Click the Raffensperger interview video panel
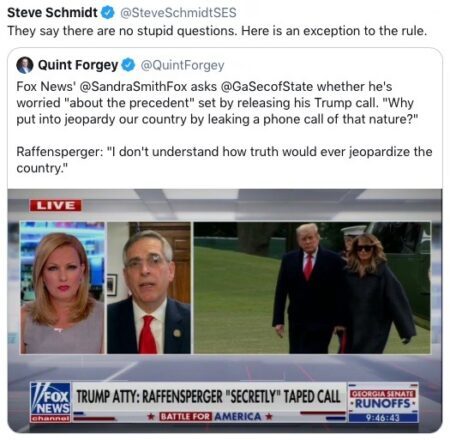The width and height of the screenshot is (450, 440). (x=149, y=287)
